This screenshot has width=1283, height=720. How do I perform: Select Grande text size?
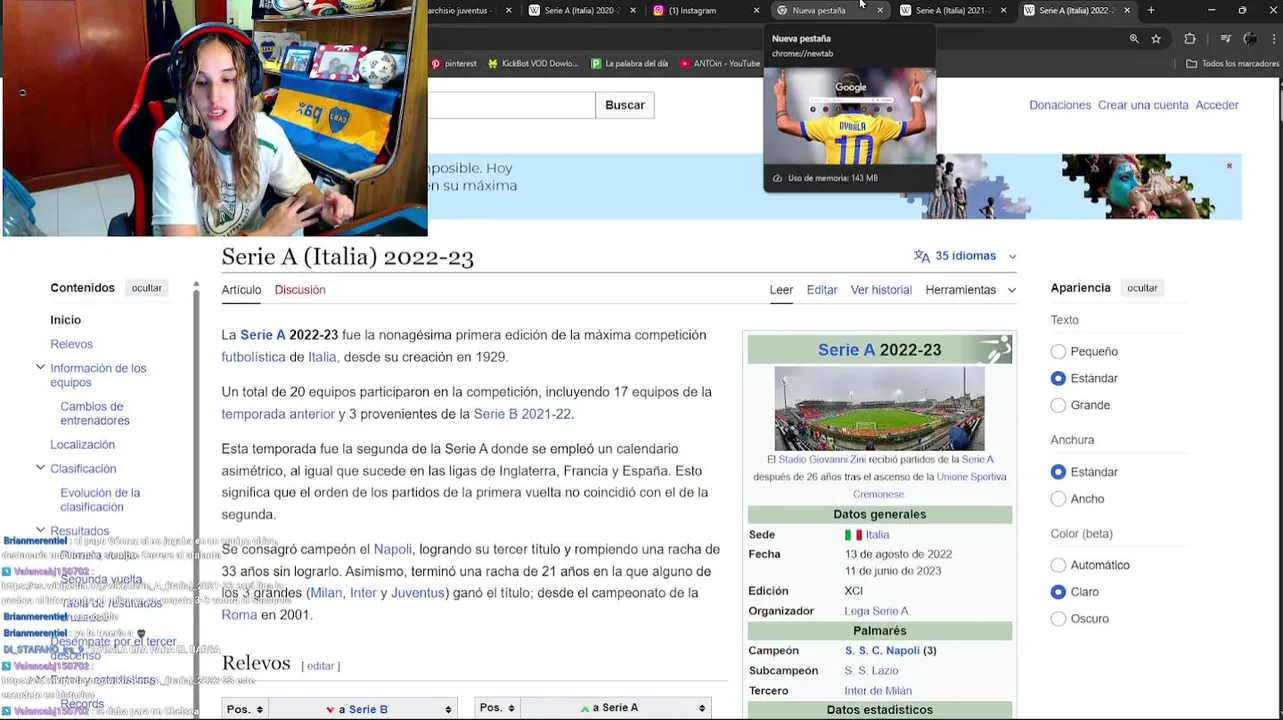(x=1058, y=405)
